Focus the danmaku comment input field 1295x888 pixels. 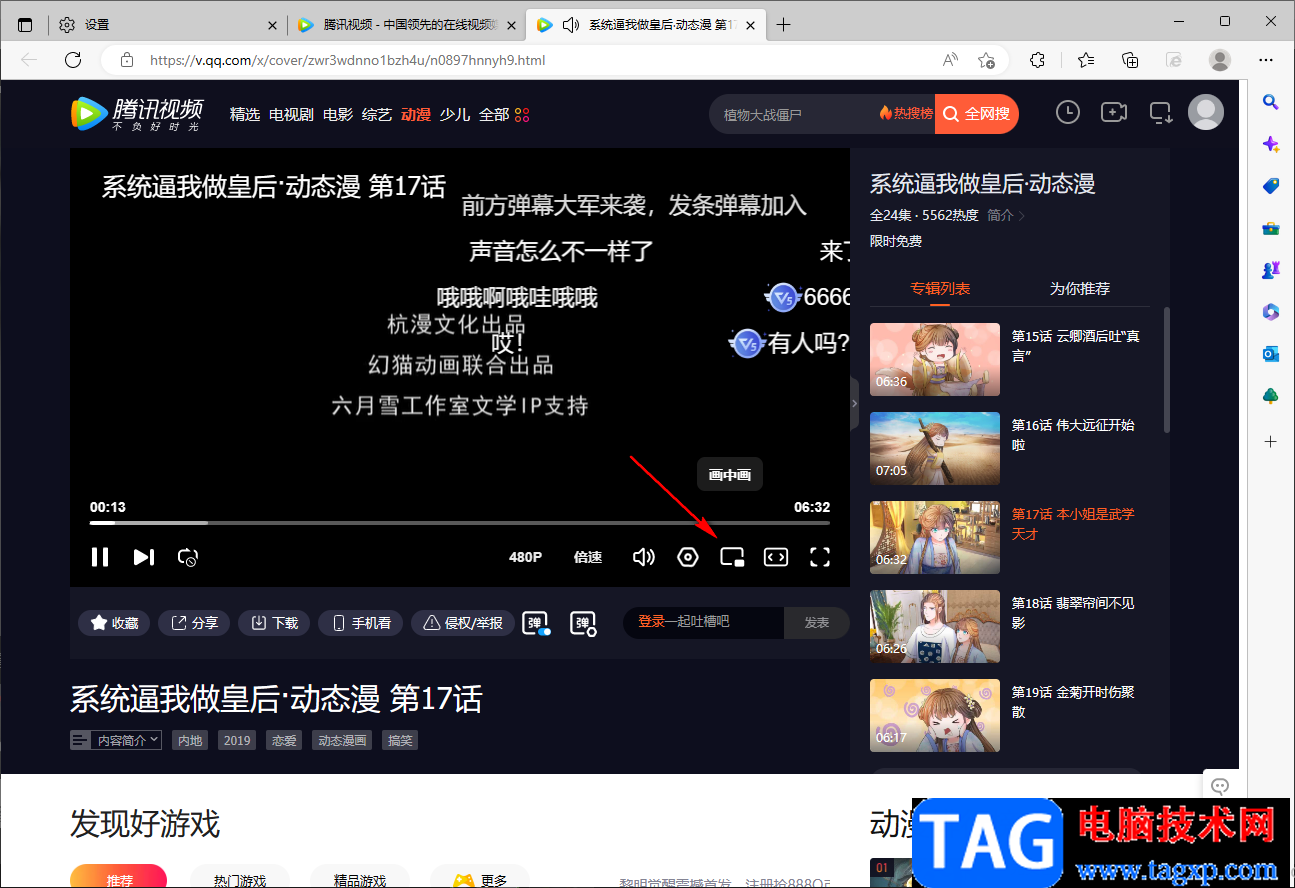pos(704,622)
